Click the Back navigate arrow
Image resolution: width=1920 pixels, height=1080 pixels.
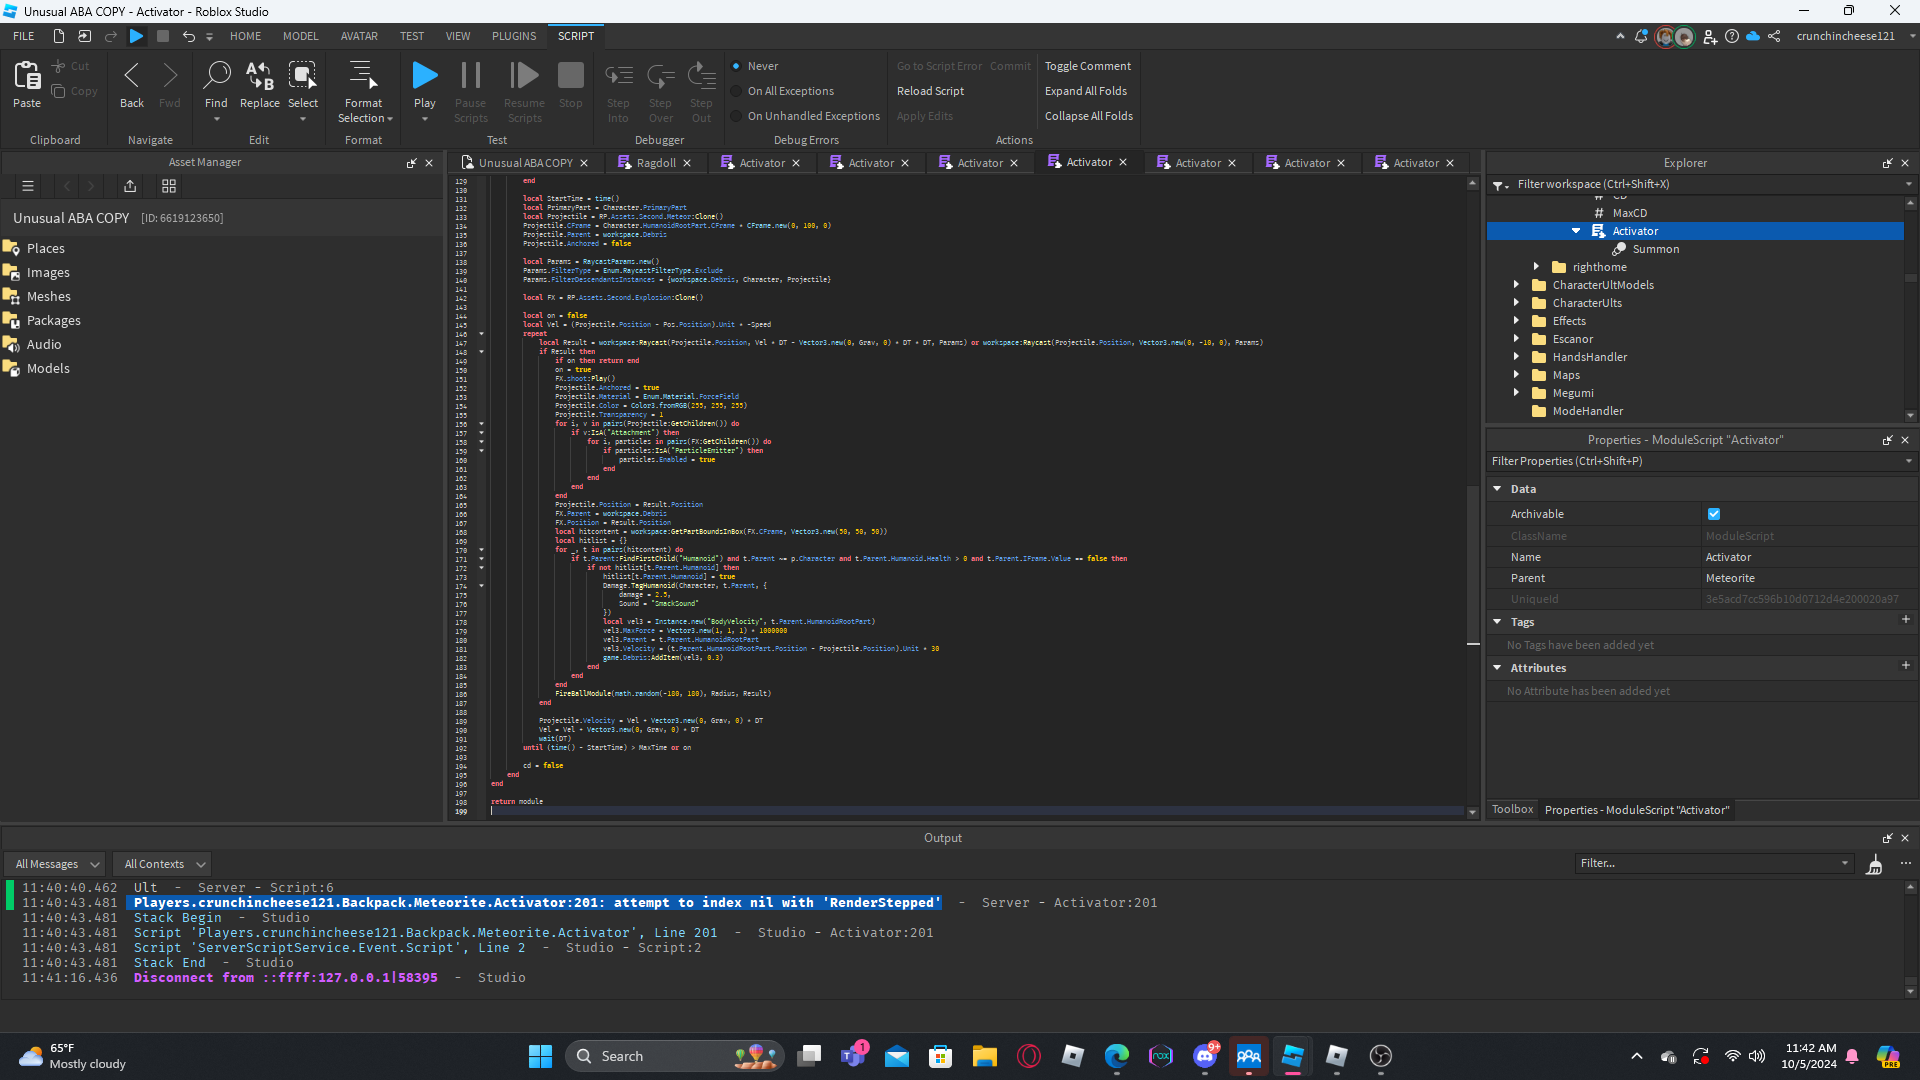coord(131,76)
